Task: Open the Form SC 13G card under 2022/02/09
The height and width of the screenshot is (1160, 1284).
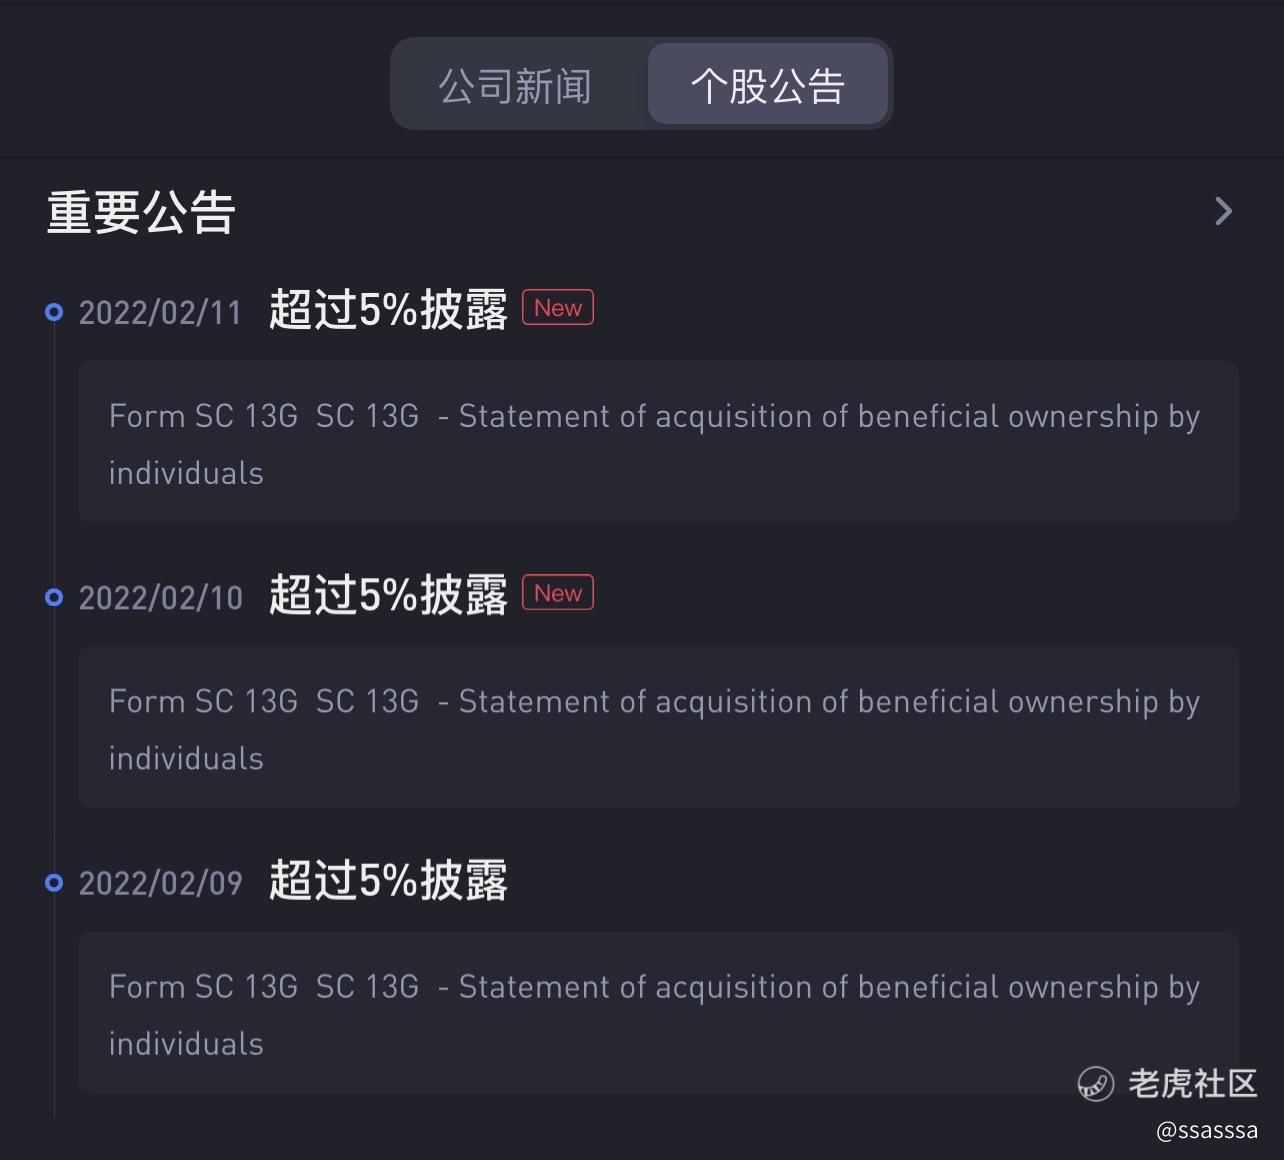Action: [x=658, y=1012]
